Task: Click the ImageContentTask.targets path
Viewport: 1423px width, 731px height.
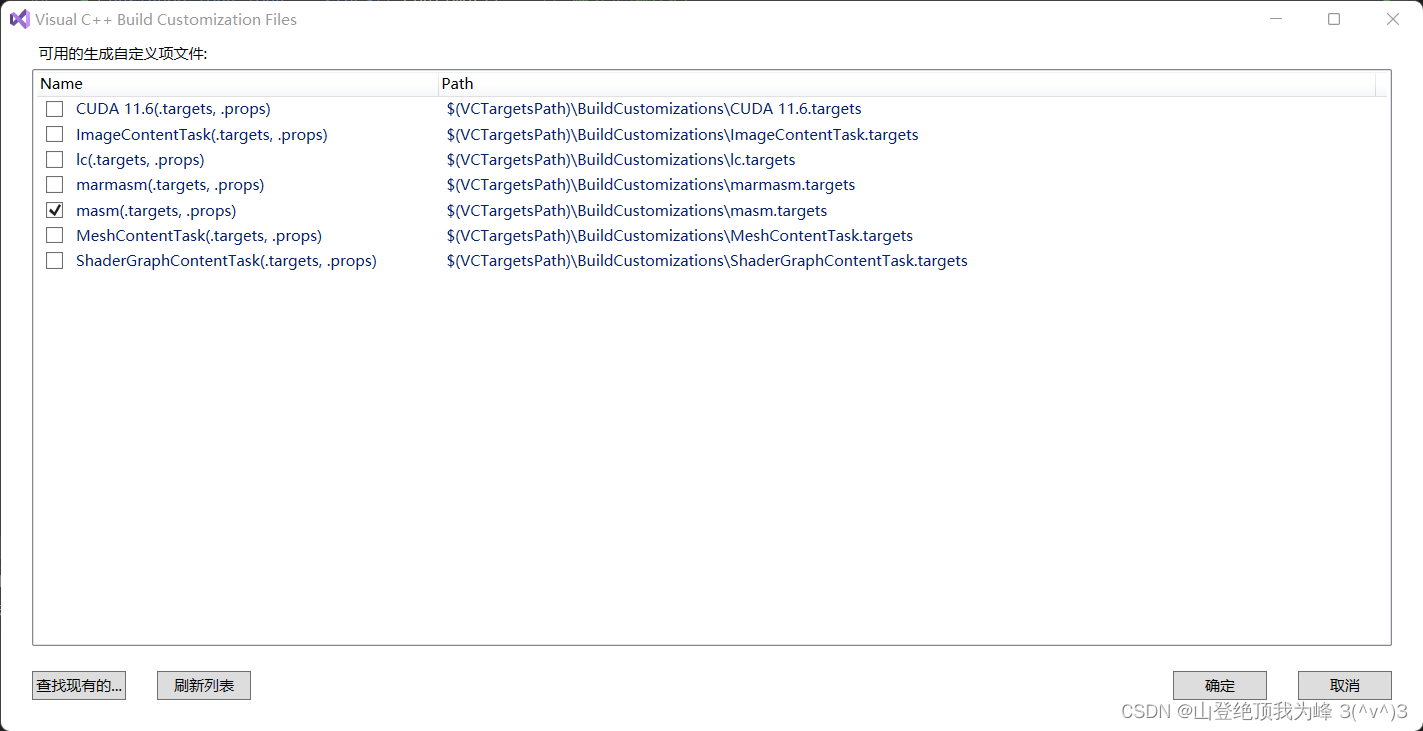Action: 683,134
